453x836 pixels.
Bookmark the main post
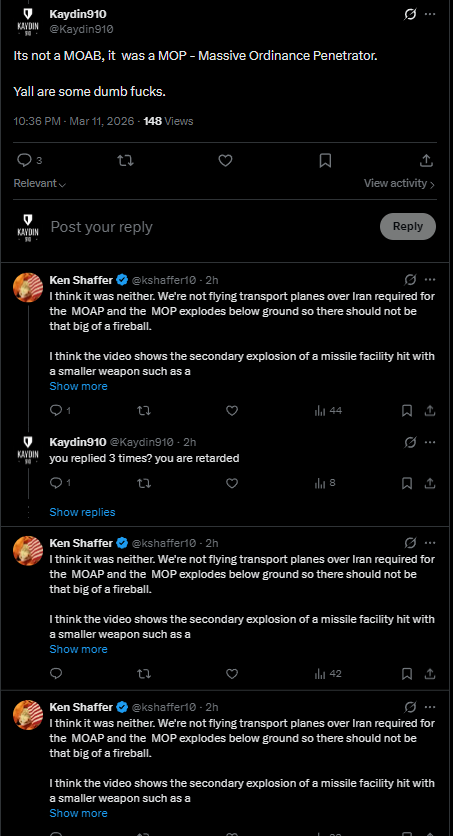[325, 160]
